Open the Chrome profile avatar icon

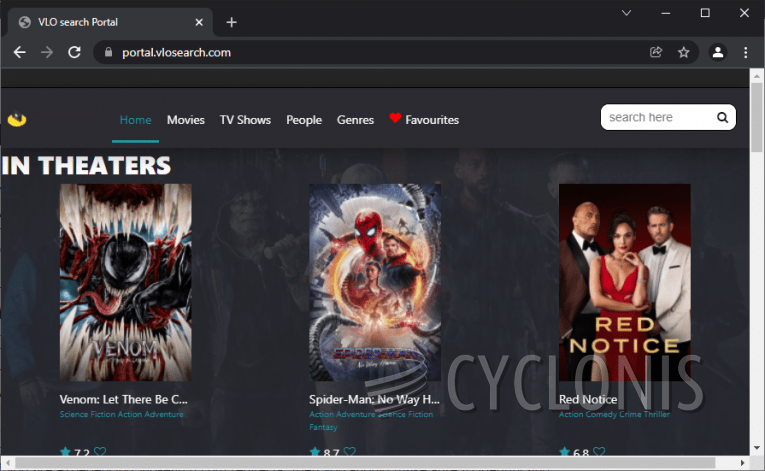(717, 52)
